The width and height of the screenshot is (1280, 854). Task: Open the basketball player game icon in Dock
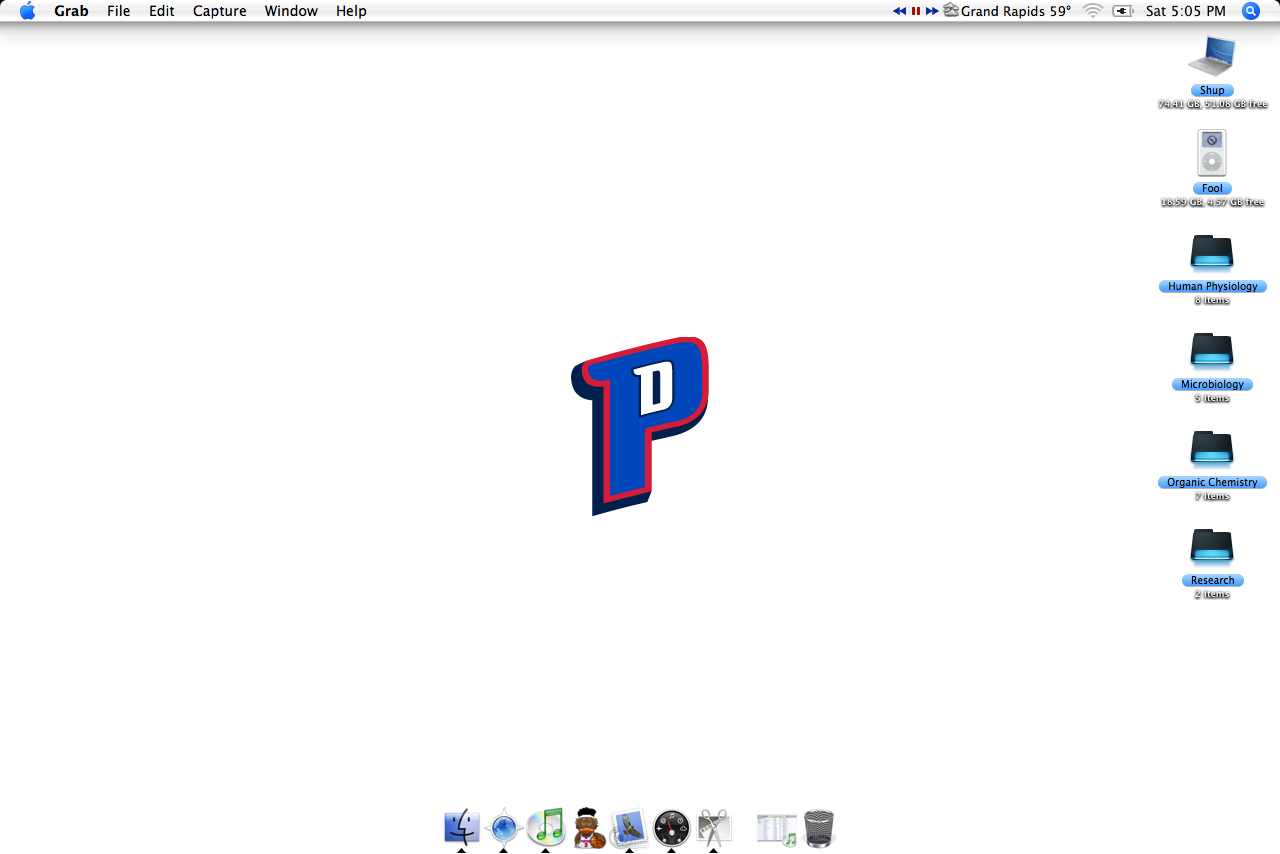tap(588, 829)
